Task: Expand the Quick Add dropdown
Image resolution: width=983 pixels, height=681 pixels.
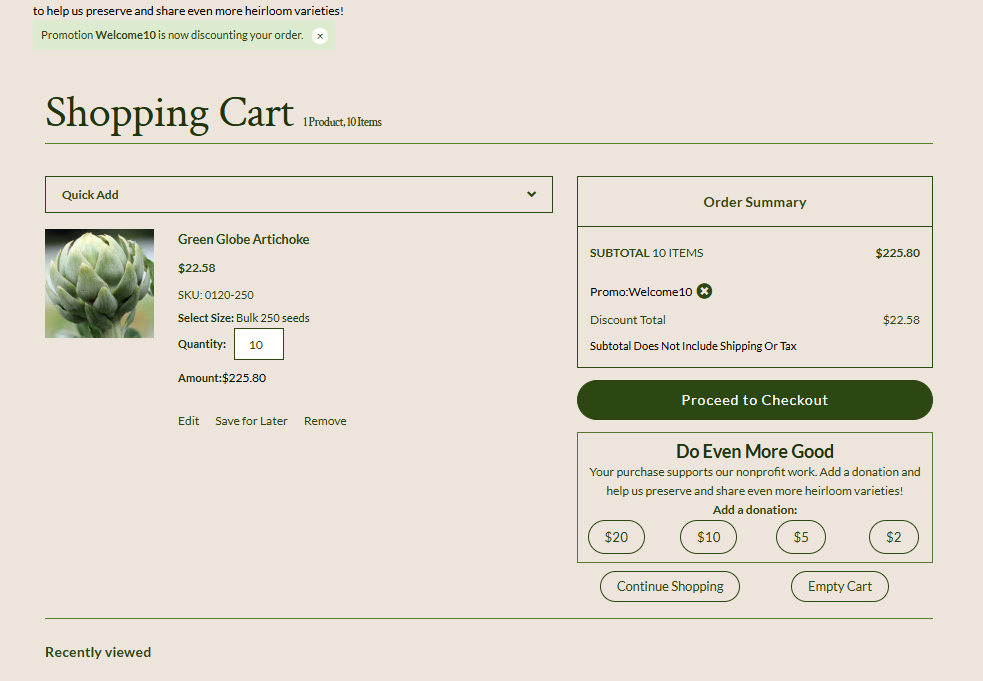Action: tap(298, 195)
